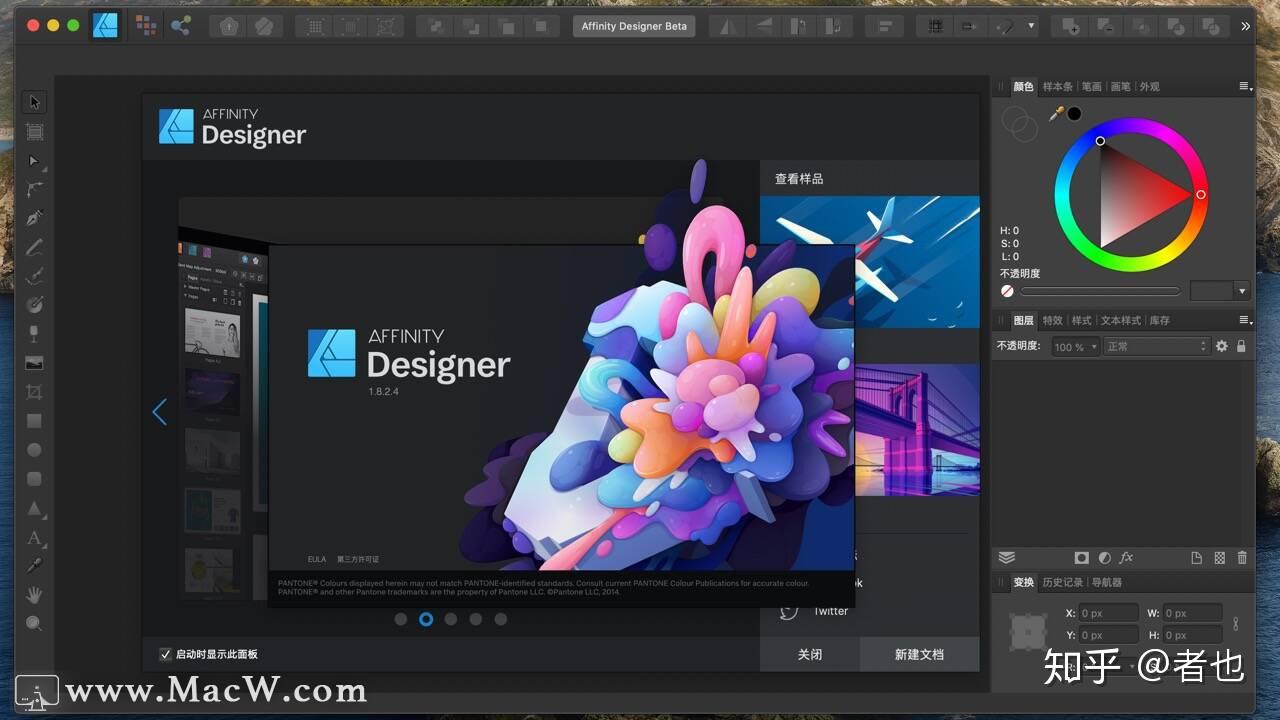Select the third carousel page dot
This screenshot has width=1280, height=720.
pyautogui.click(x=451, y=619)
